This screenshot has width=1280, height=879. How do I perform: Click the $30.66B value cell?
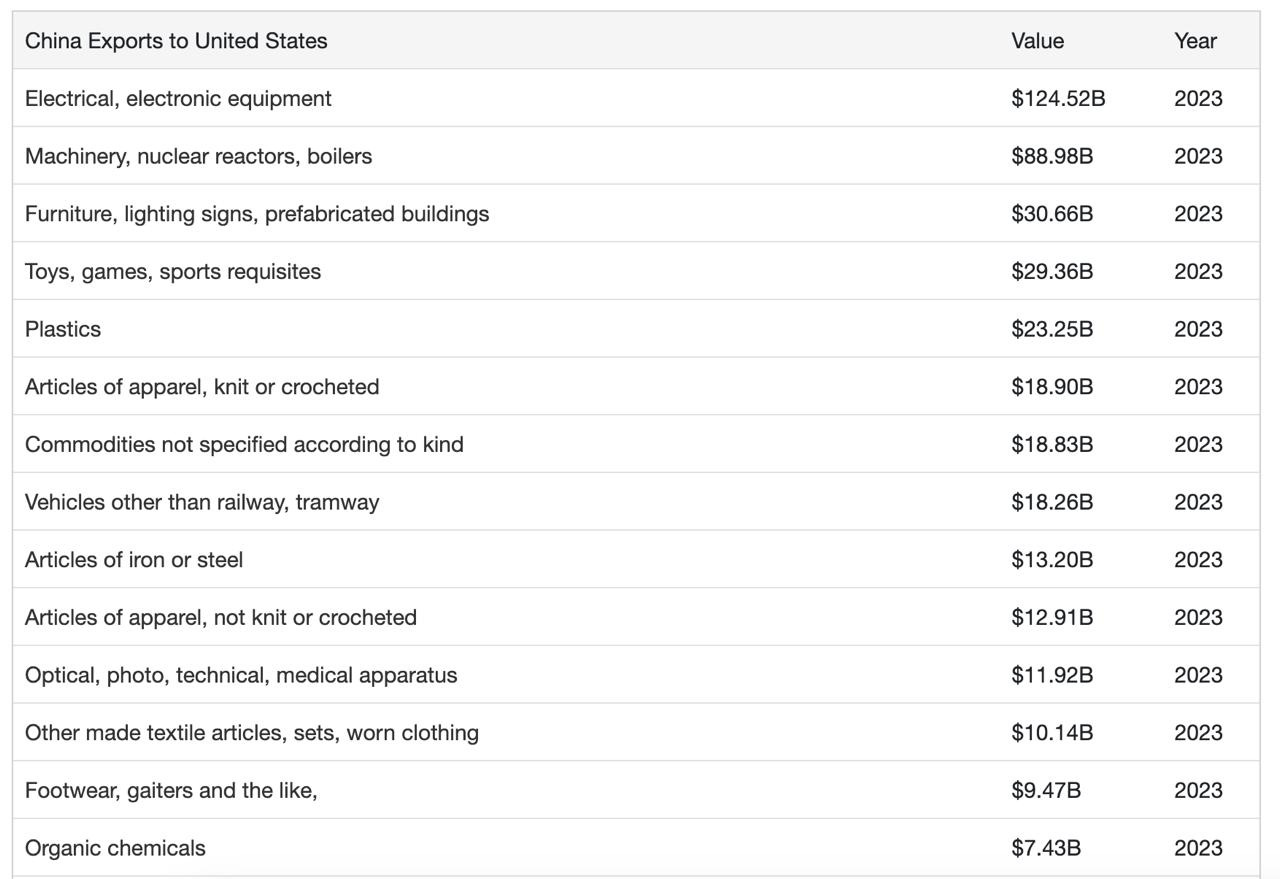pos(1052,214)
